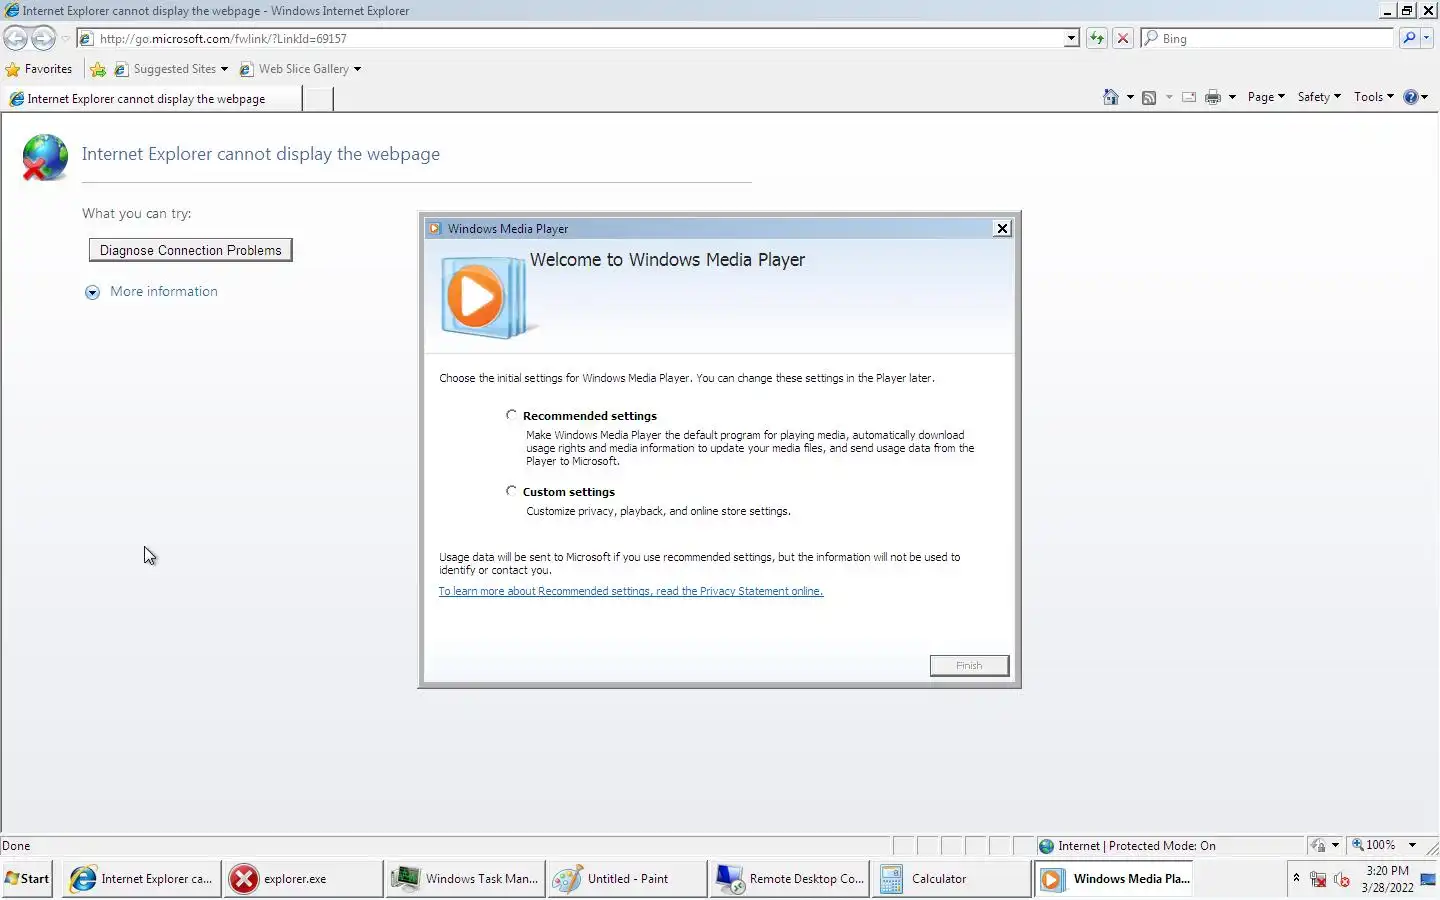
Task: Click the Suggested Sites favorites icon
Action: 121,69
